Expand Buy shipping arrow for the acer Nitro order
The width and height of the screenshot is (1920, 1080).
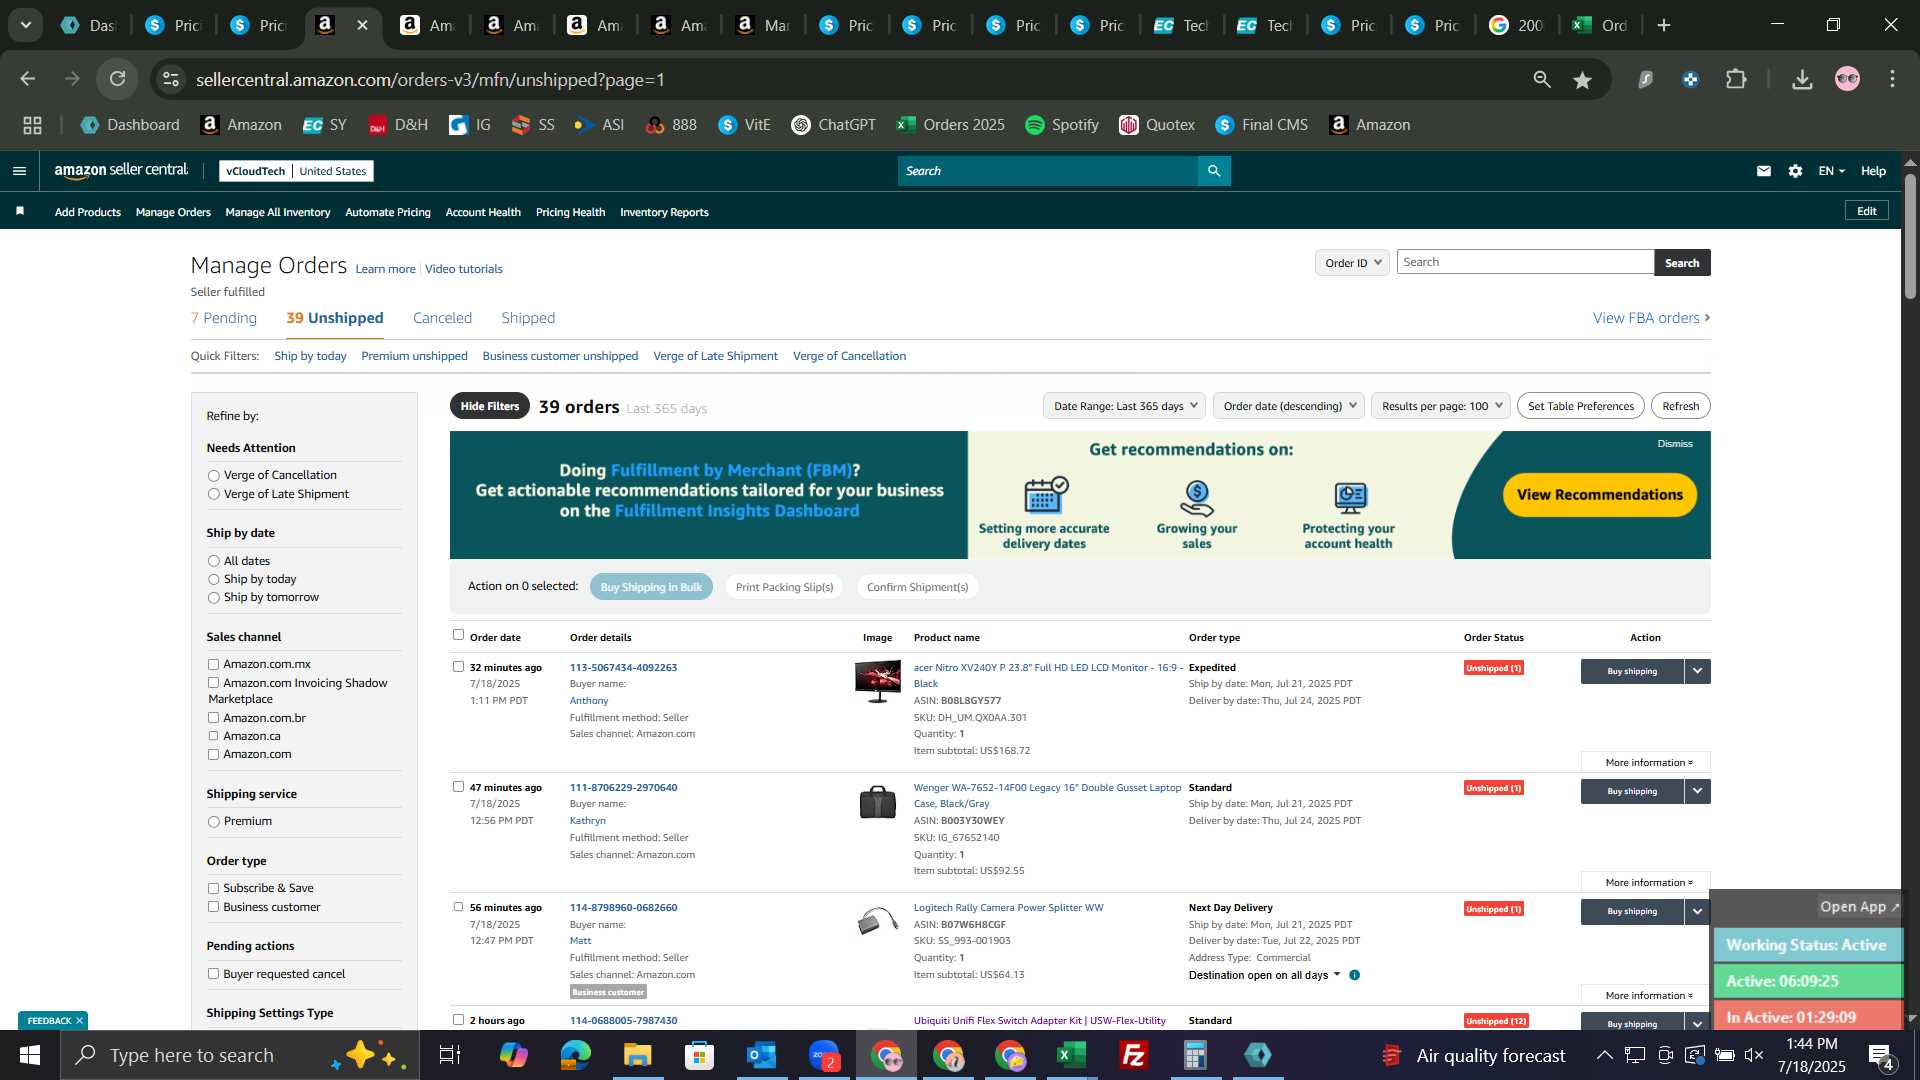click(1697, 671)
